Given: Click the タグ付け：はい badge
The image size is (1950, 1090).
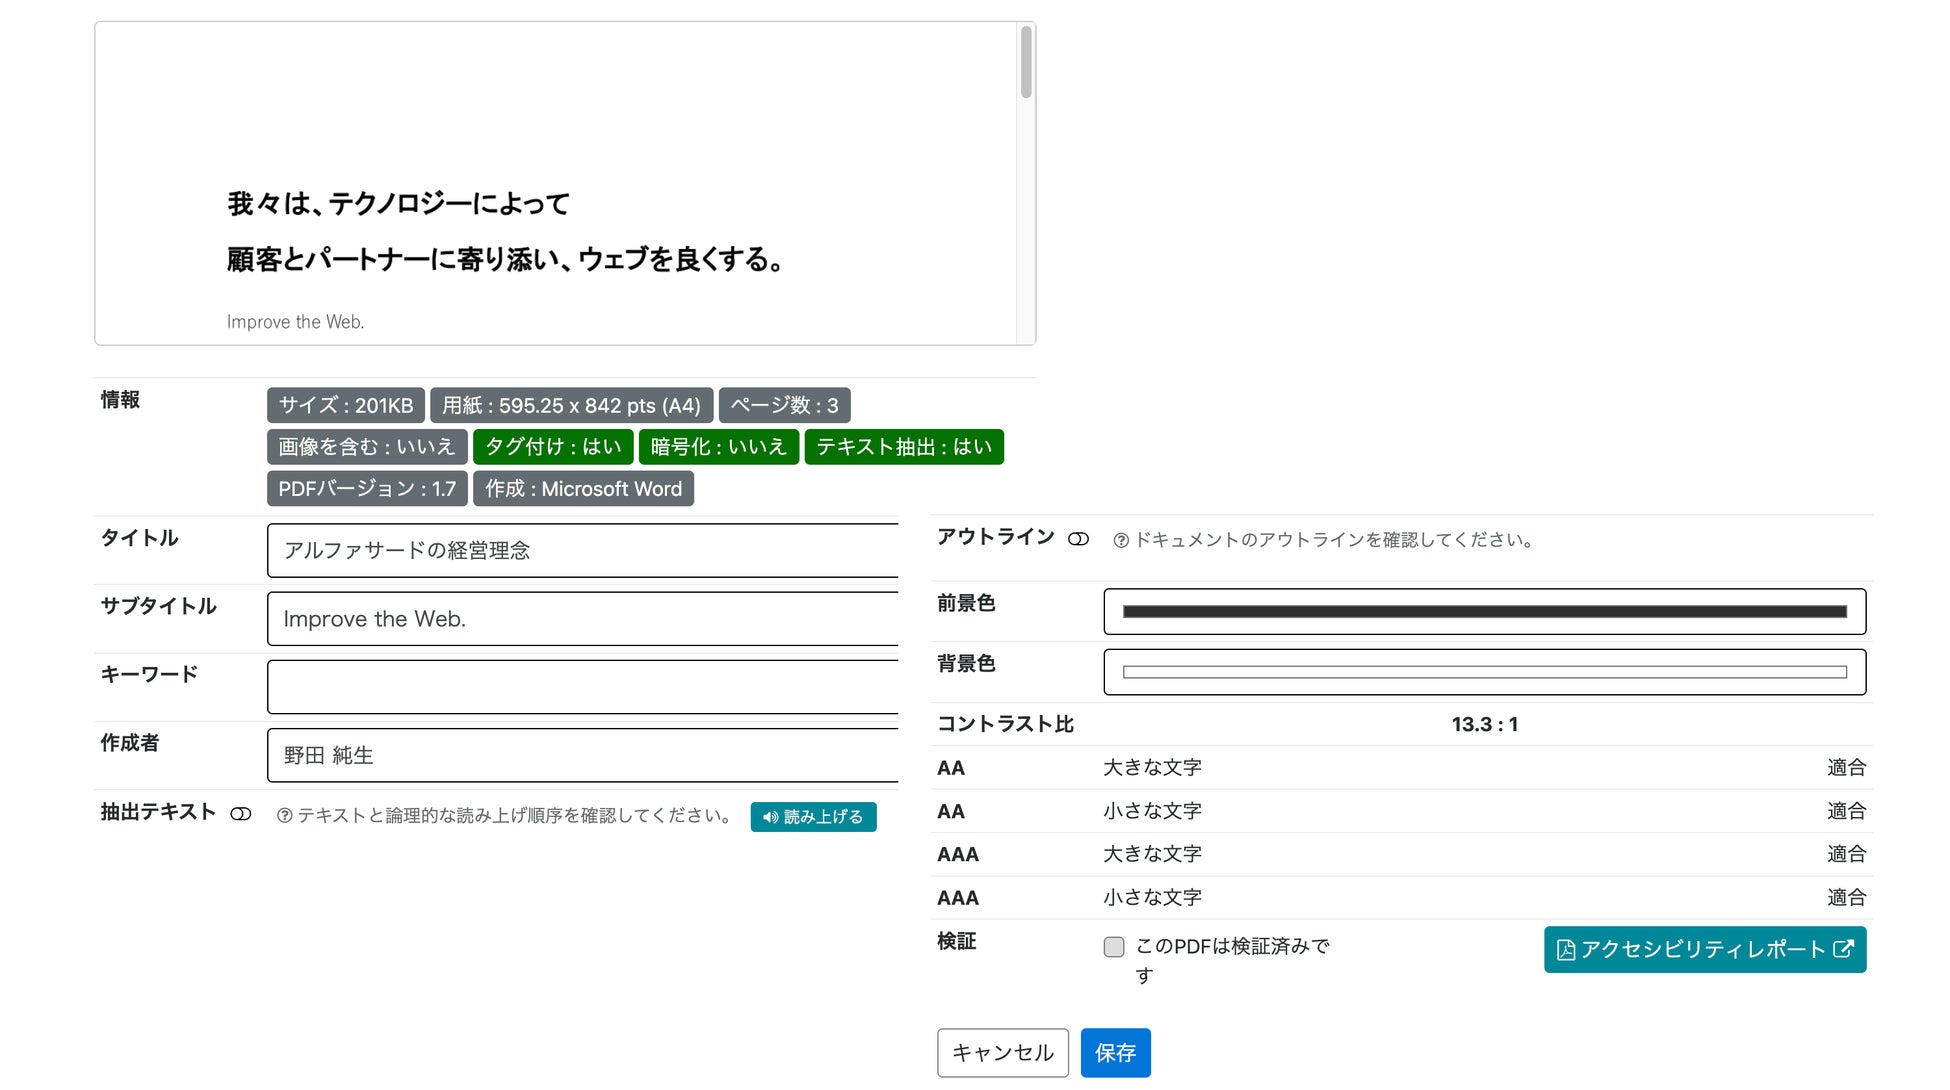Looking at the screenshot, I should point(553,447).
